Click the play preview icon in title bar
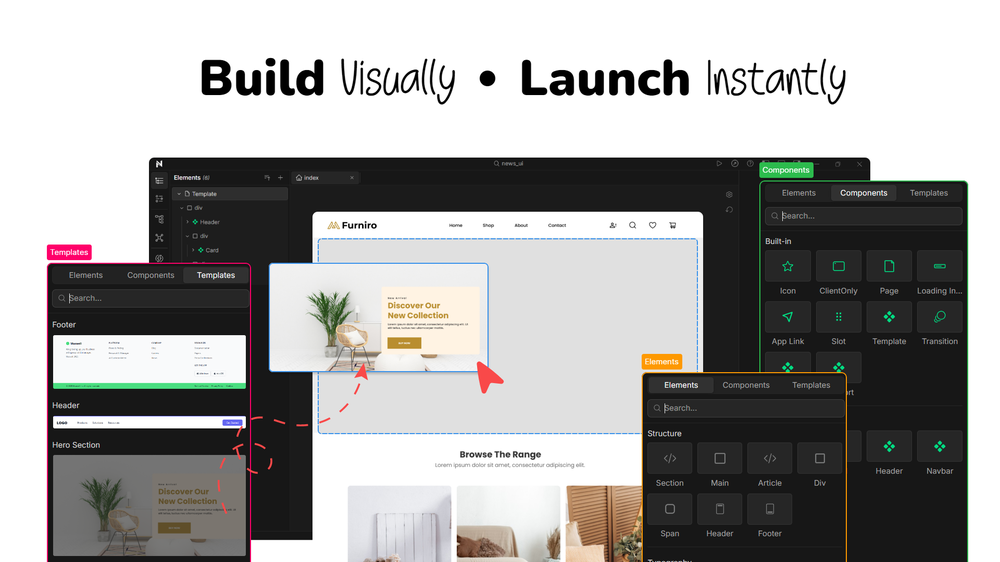 (719, 164)
